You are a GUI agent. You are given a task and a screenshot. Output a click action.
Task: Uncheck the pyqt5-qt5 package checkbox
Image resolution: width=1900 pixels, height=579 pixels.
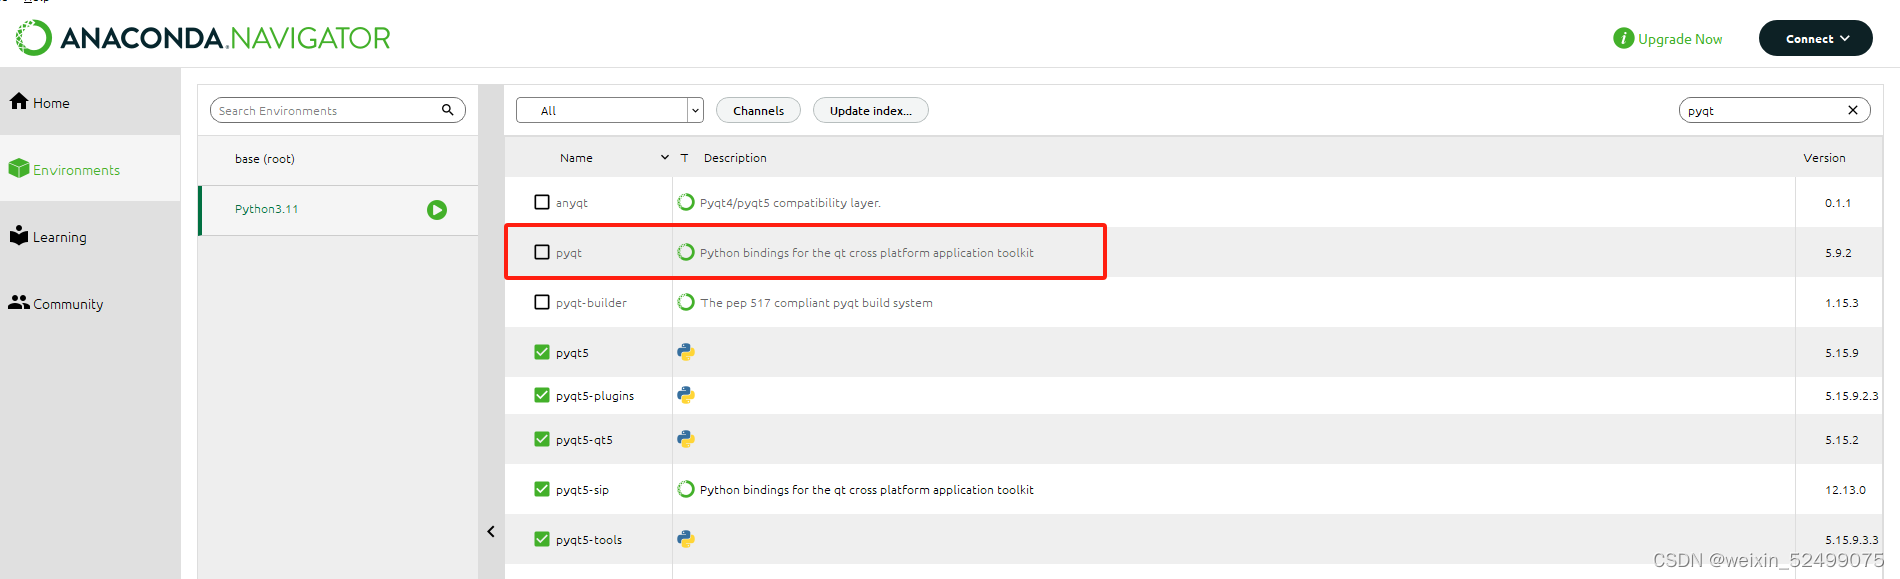(x=542, y=439)
